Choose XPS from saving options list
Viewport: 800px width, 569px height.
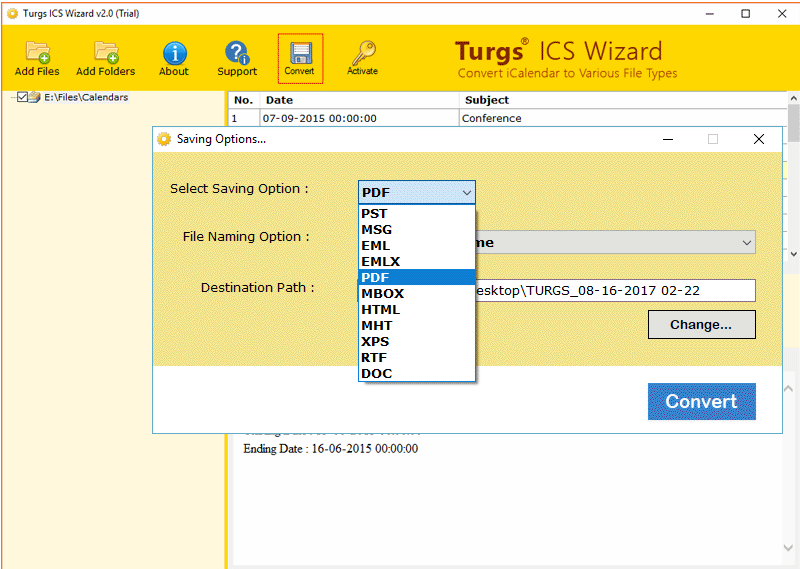point(417,341)
